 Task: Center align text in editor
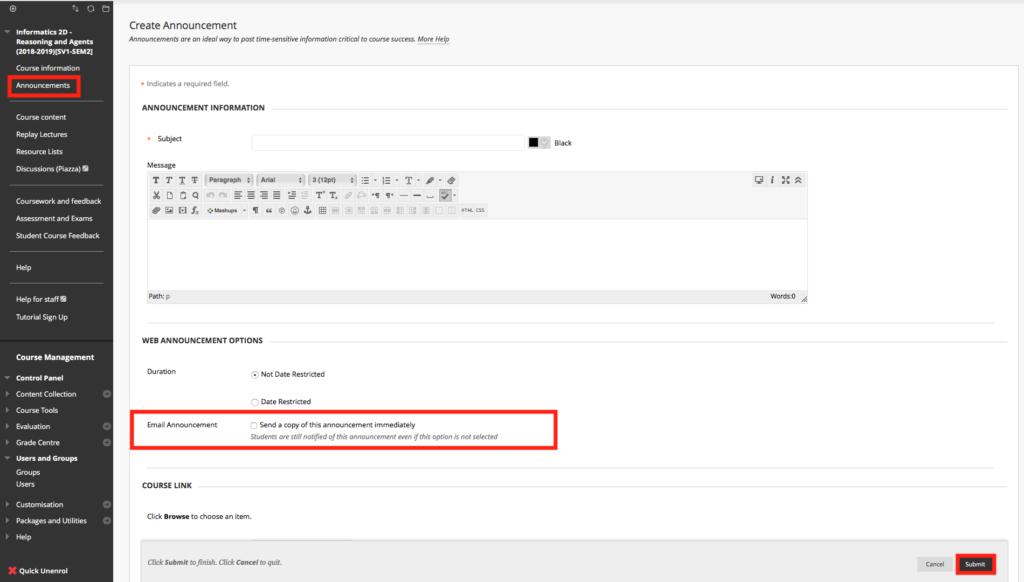pos(251,195)
